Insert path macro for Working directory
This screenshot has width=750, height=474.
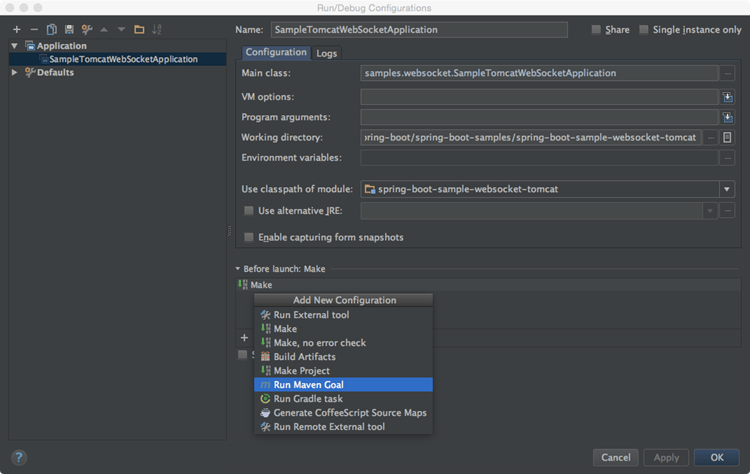(x=727, y=138)
